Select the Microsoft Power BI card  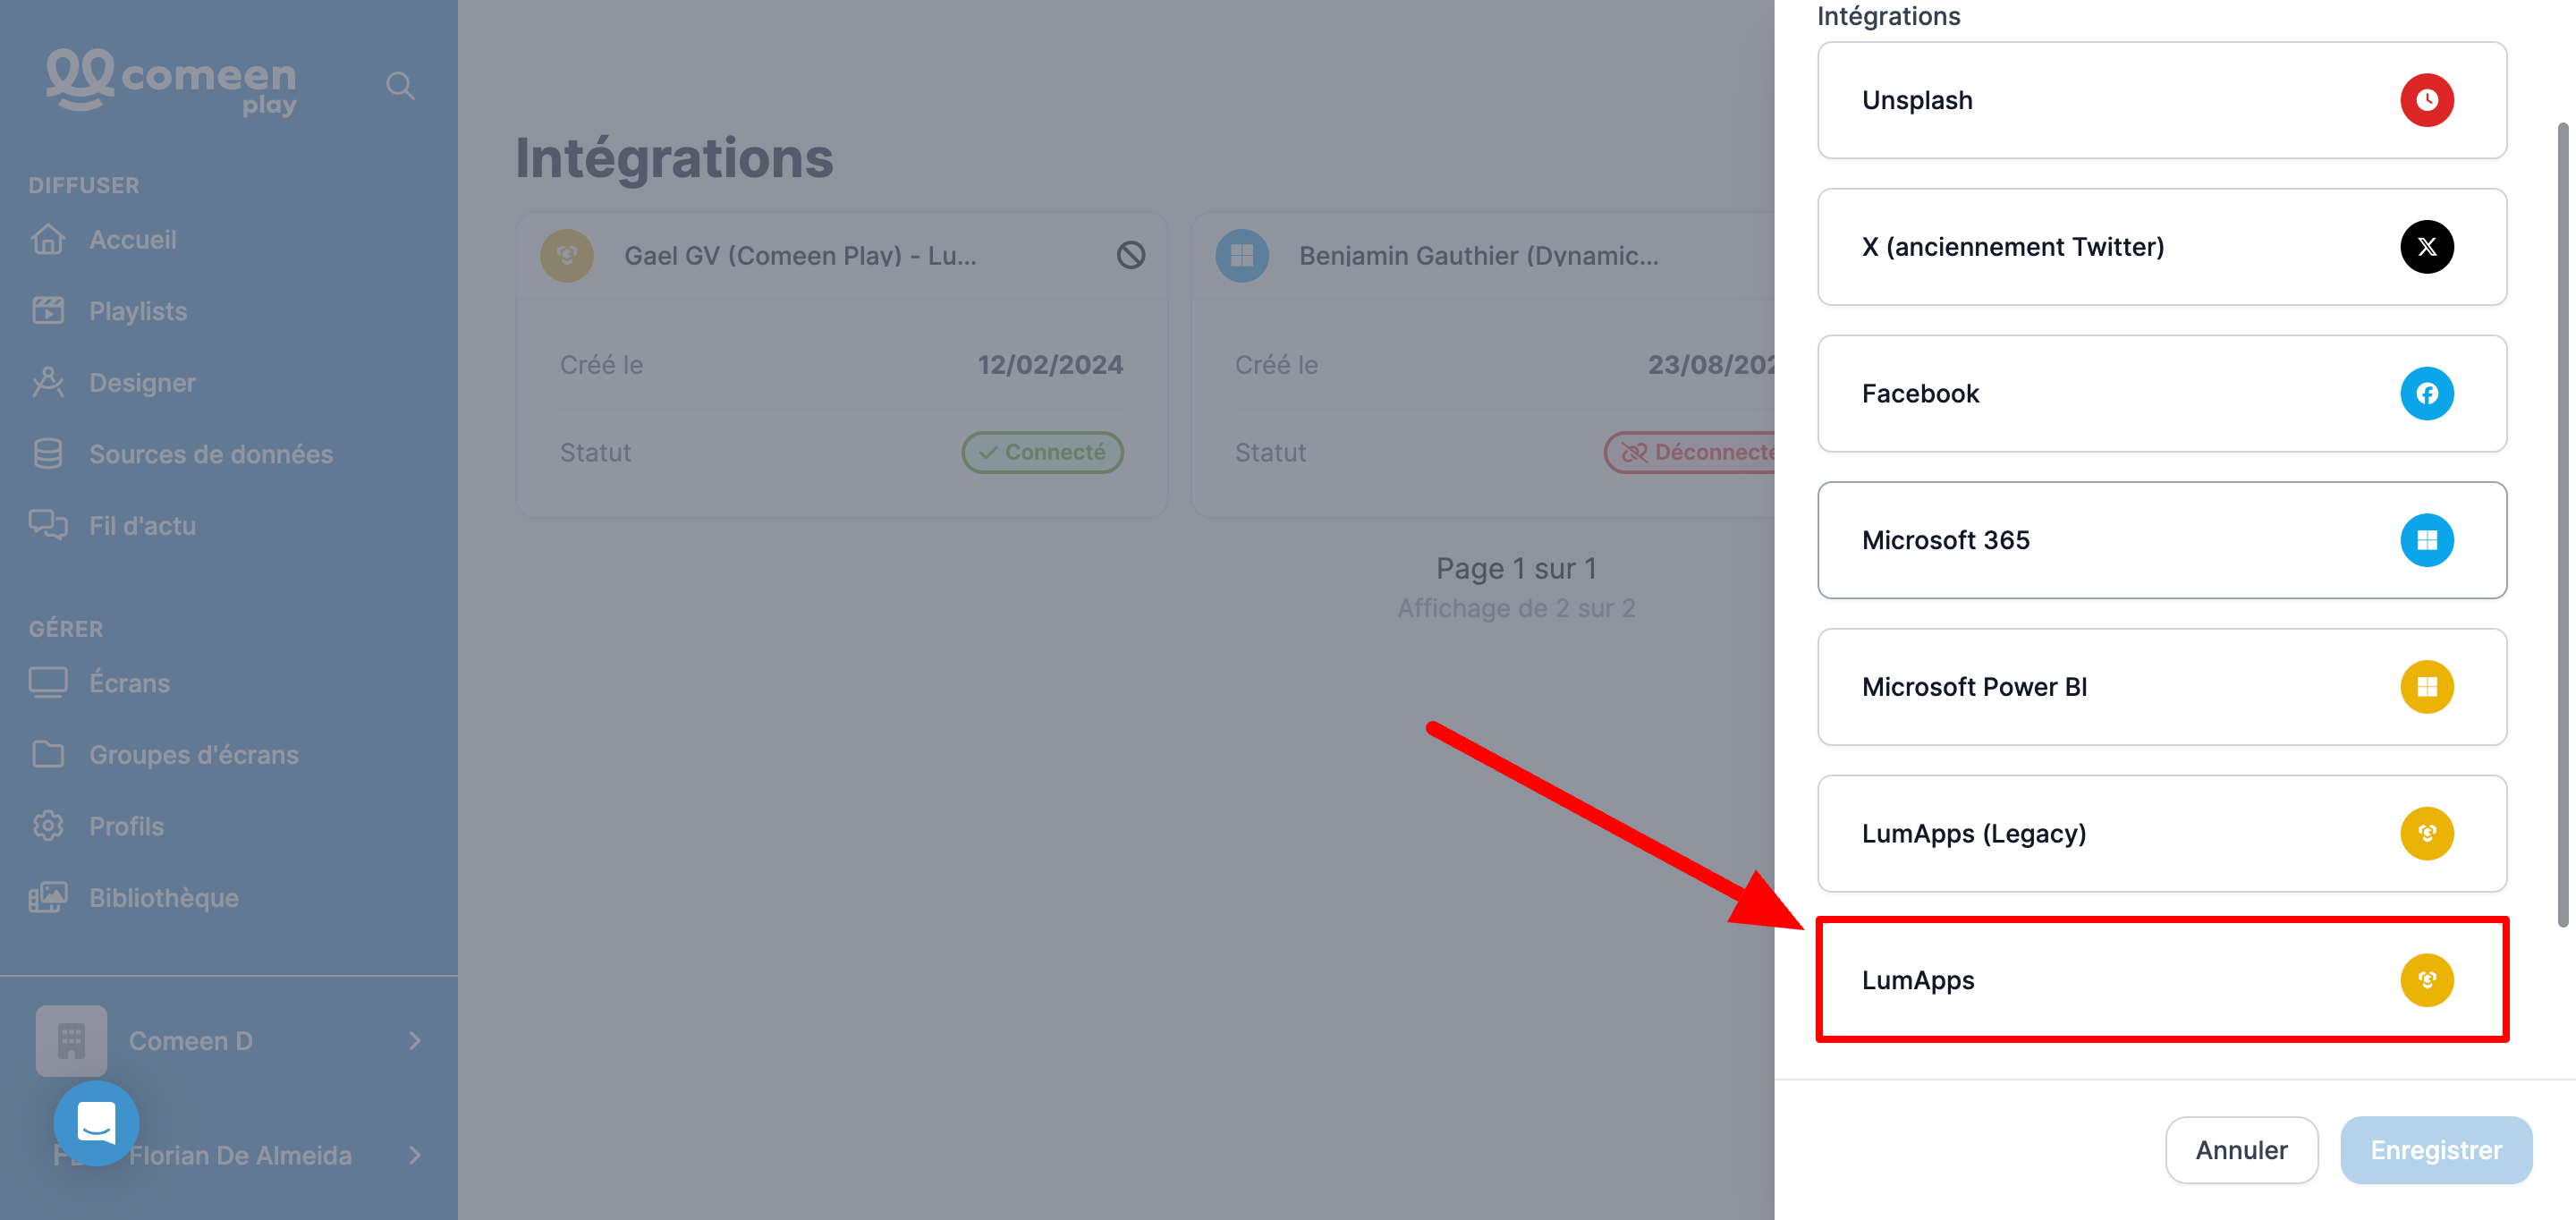click(2161, 687)
